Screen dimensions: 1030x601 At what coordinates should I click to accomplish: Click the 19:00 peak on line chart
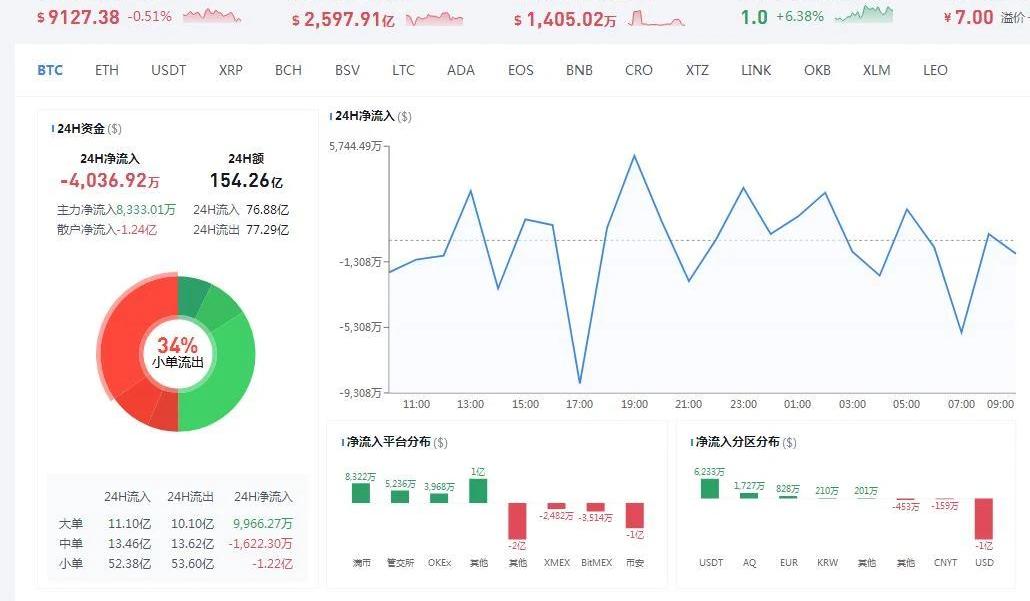click(633, 156)
